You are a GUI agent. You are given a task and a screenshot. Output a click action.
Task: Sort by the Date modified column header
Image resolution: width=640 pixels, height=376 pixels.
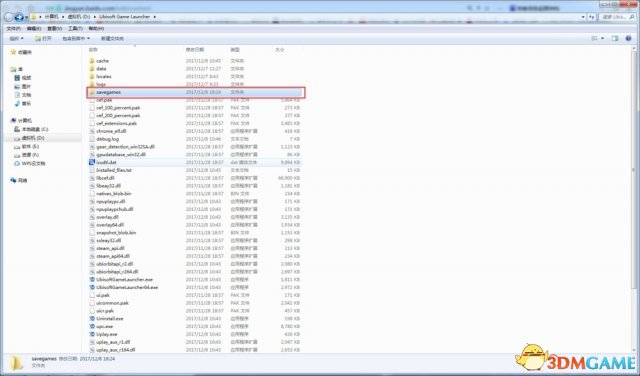pos(195,50)
